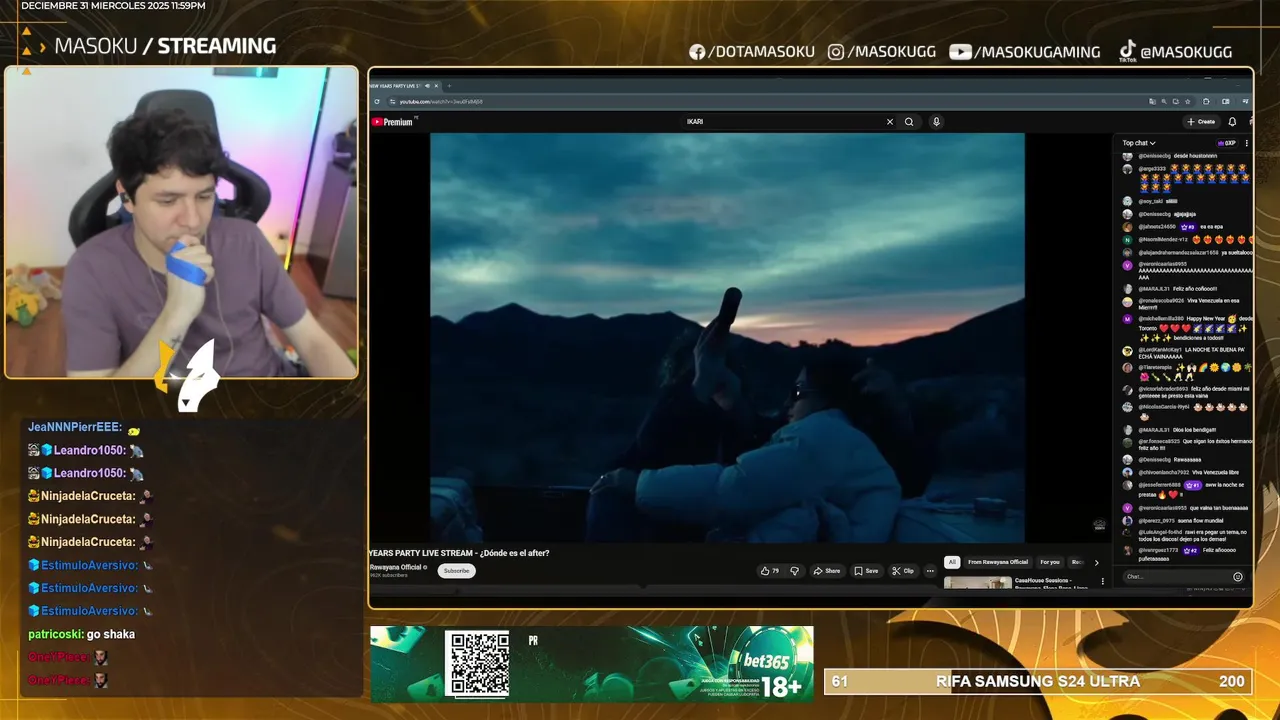Clear the IKARI search text
This screenshot has height=720, width=1280.
(889, 122)
